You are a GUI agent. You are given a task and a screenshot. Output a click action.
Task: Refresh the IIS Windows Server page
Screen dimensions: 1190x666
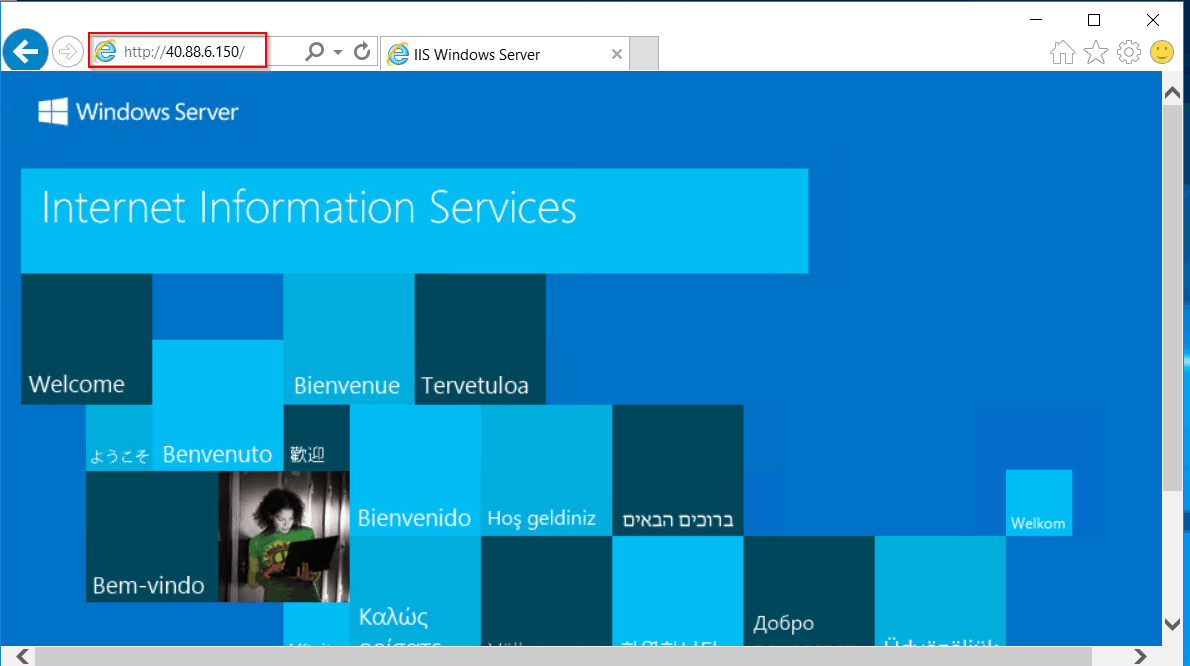click(361, 50)
